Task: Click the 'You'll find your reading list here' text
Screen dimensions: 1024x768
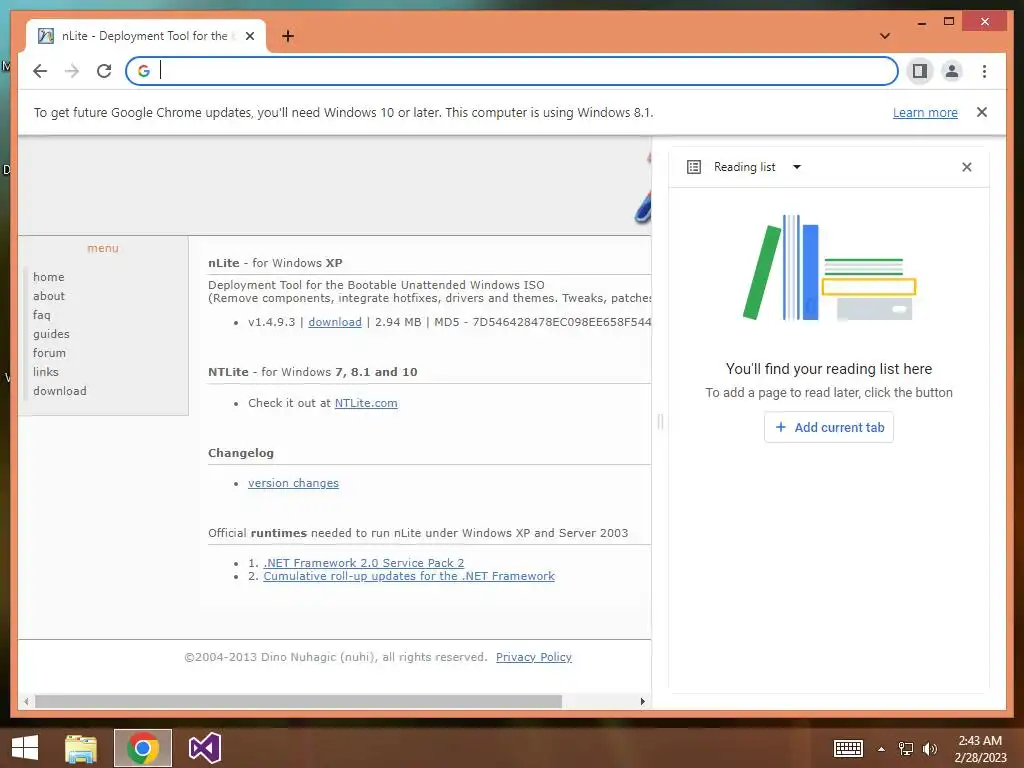Action: (x=829, y=369)
